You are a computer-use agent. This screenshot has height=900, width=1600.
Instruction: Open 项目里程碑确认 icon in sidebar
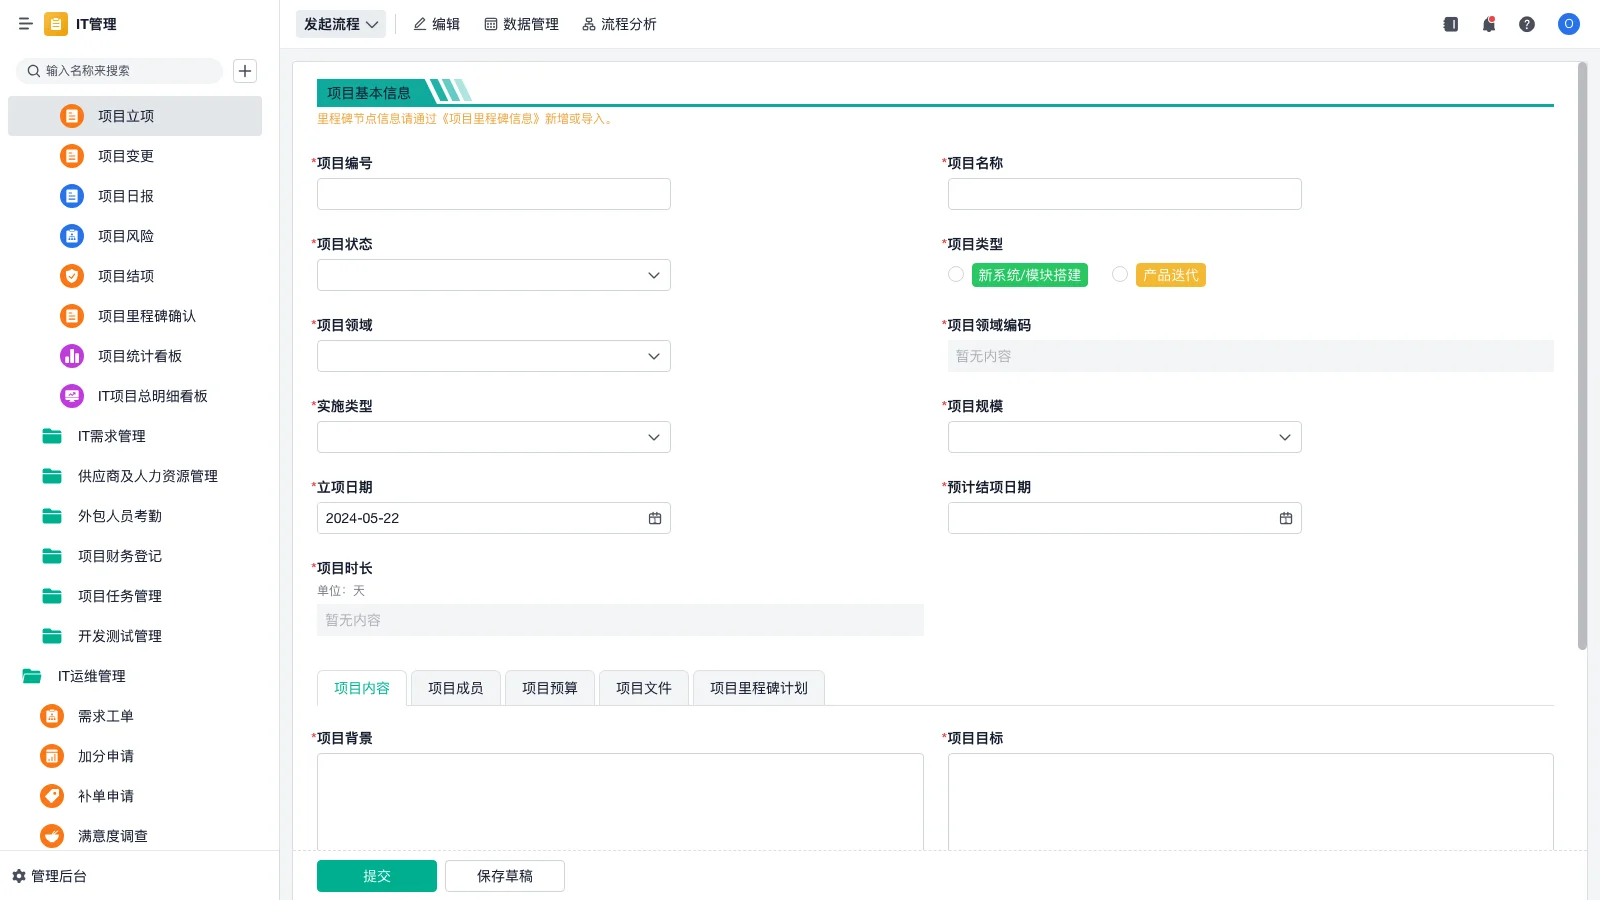[x=72, y=316]
